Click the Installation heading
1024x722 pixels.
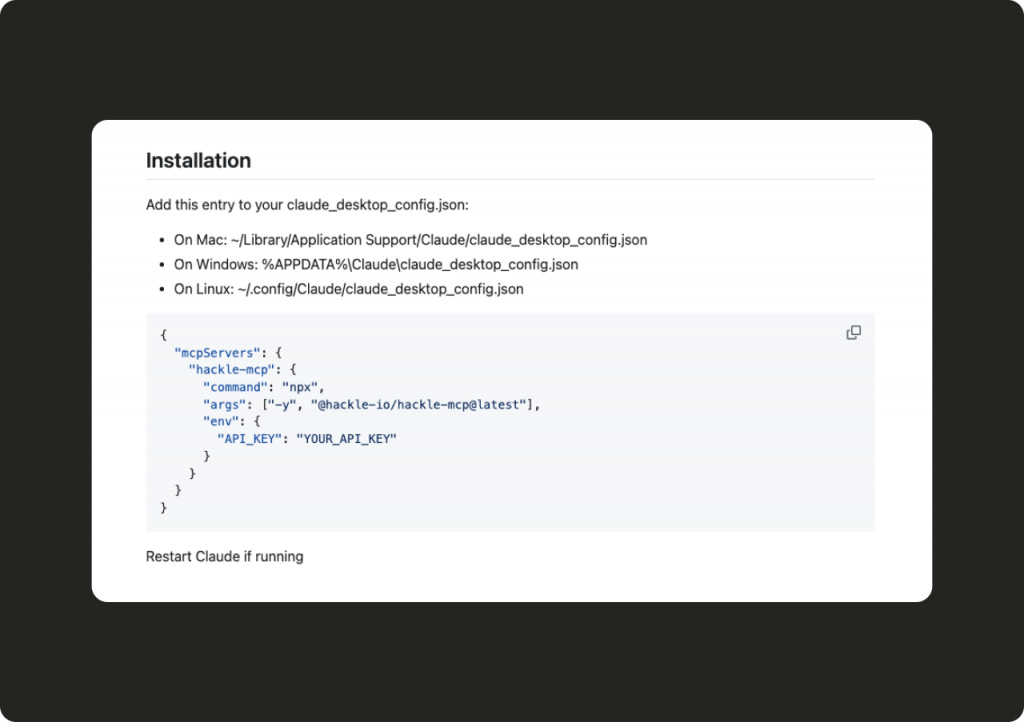(198, 160)
